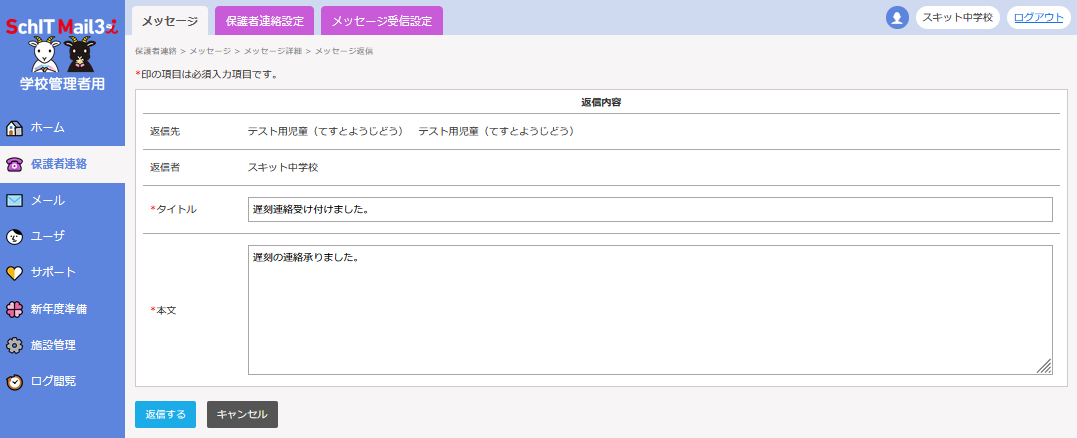This screenshot has height=438, width=1077.
Task: Click the flower icon for 新年度準備
Action: [x=15, y=309]
